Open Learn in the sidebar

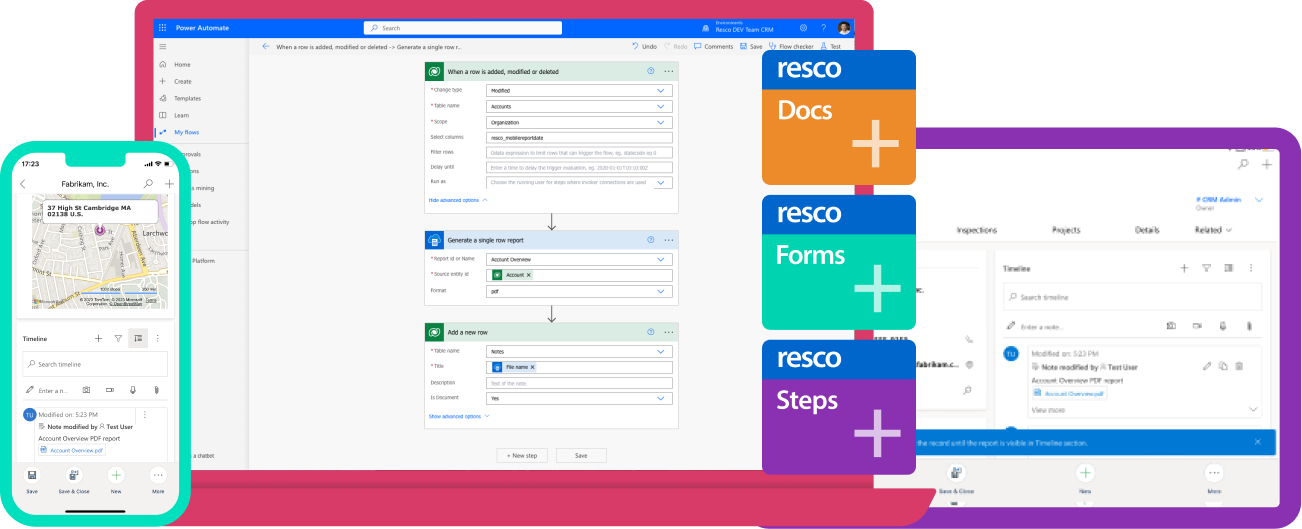coord(175,115)
